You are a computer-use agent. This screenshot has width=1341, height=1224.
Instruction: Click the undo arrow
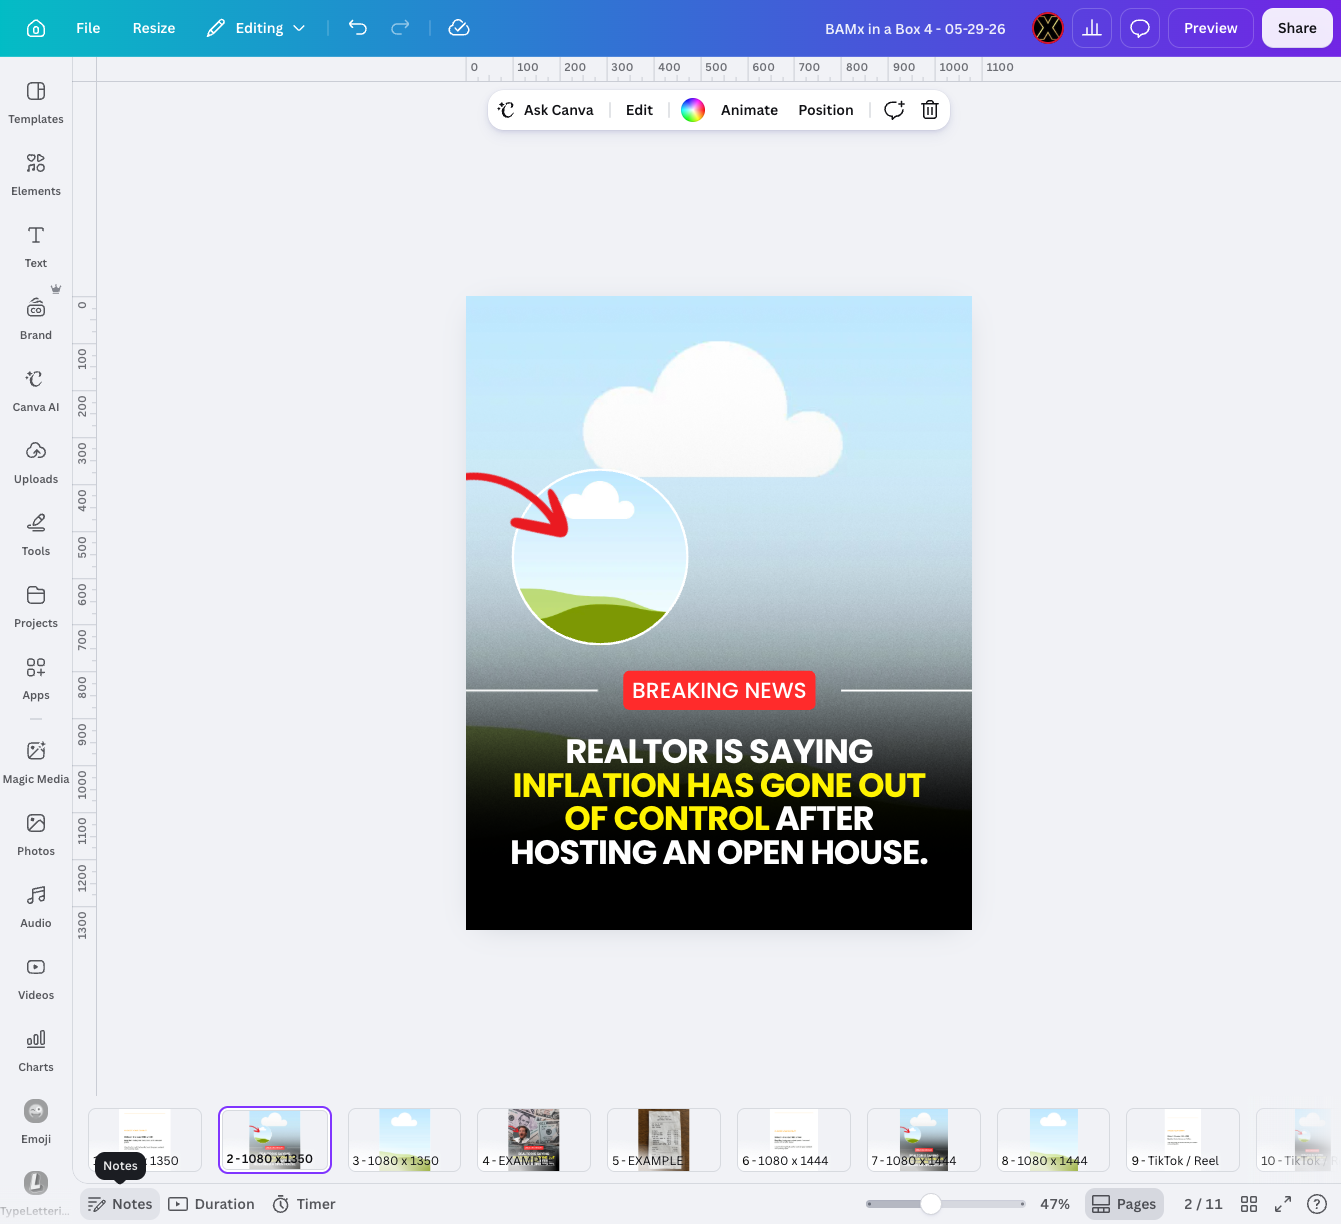pyautogui.click(x=358, y=28)
